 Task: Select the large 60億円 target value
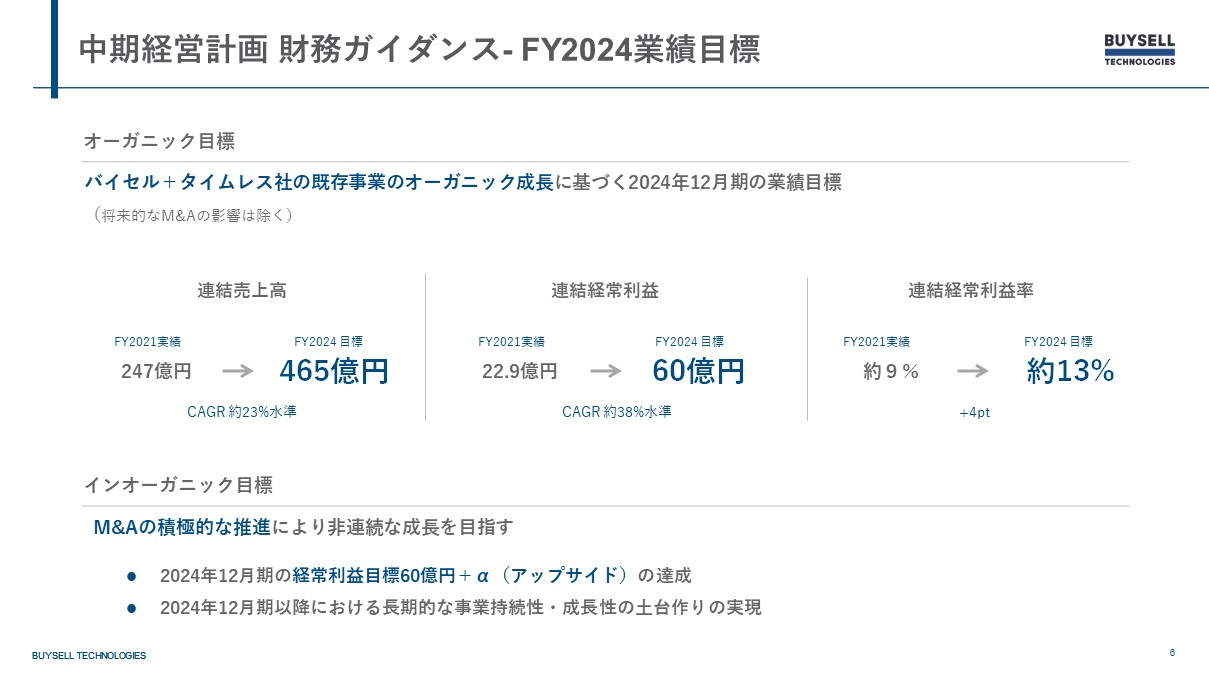click(x=699, y=371)
